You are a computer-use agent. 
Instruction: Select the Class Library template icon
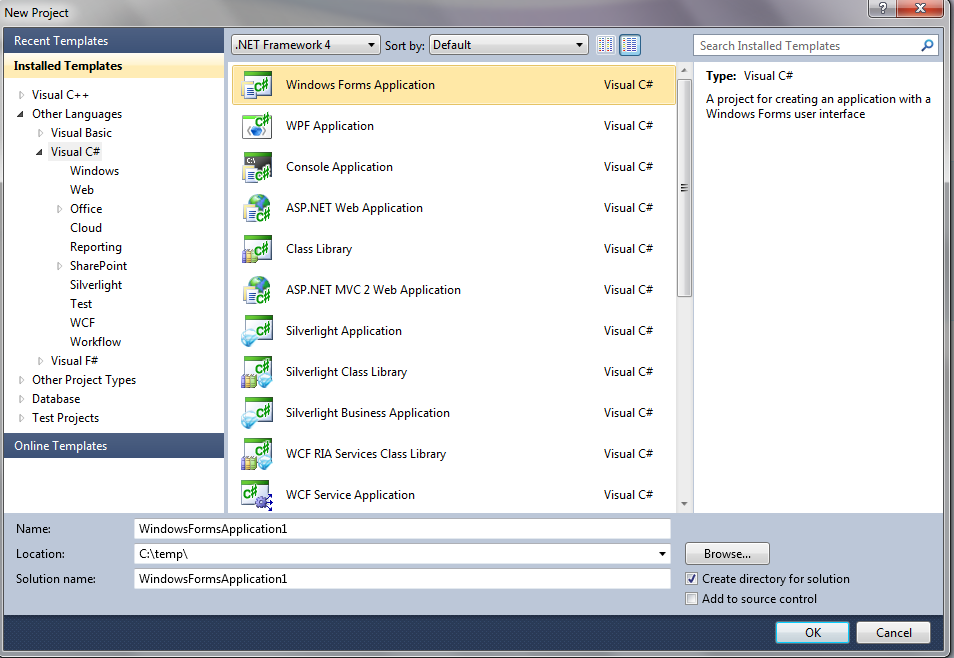[257, 249]
